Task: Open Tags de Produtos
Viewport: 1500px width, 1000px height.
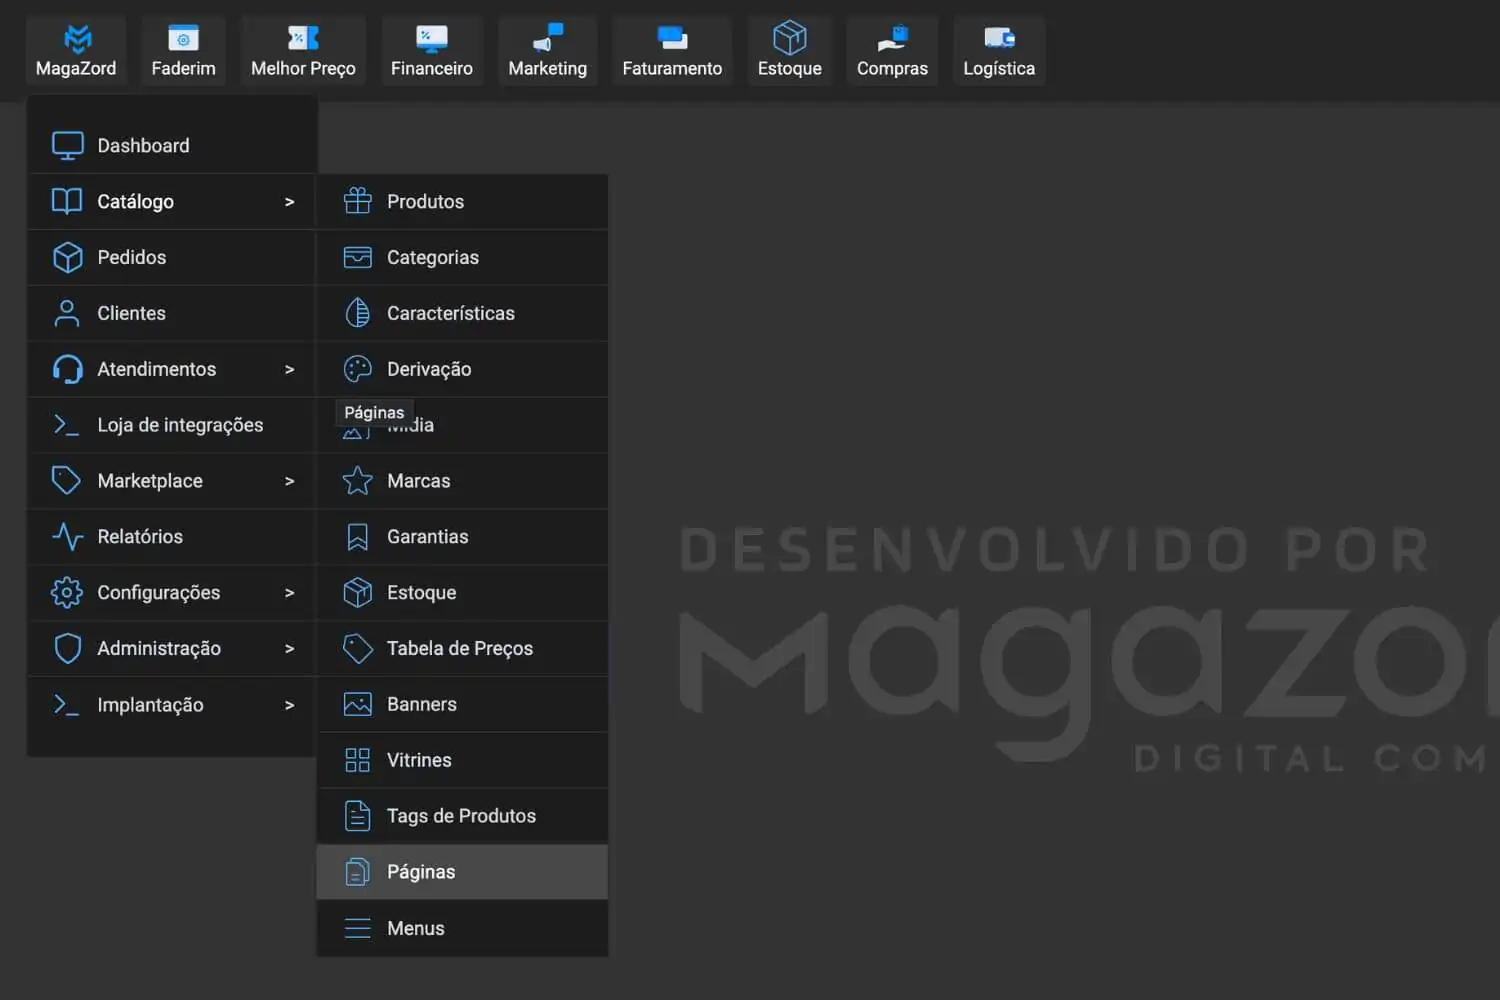Action: click(x=461, y=815)
